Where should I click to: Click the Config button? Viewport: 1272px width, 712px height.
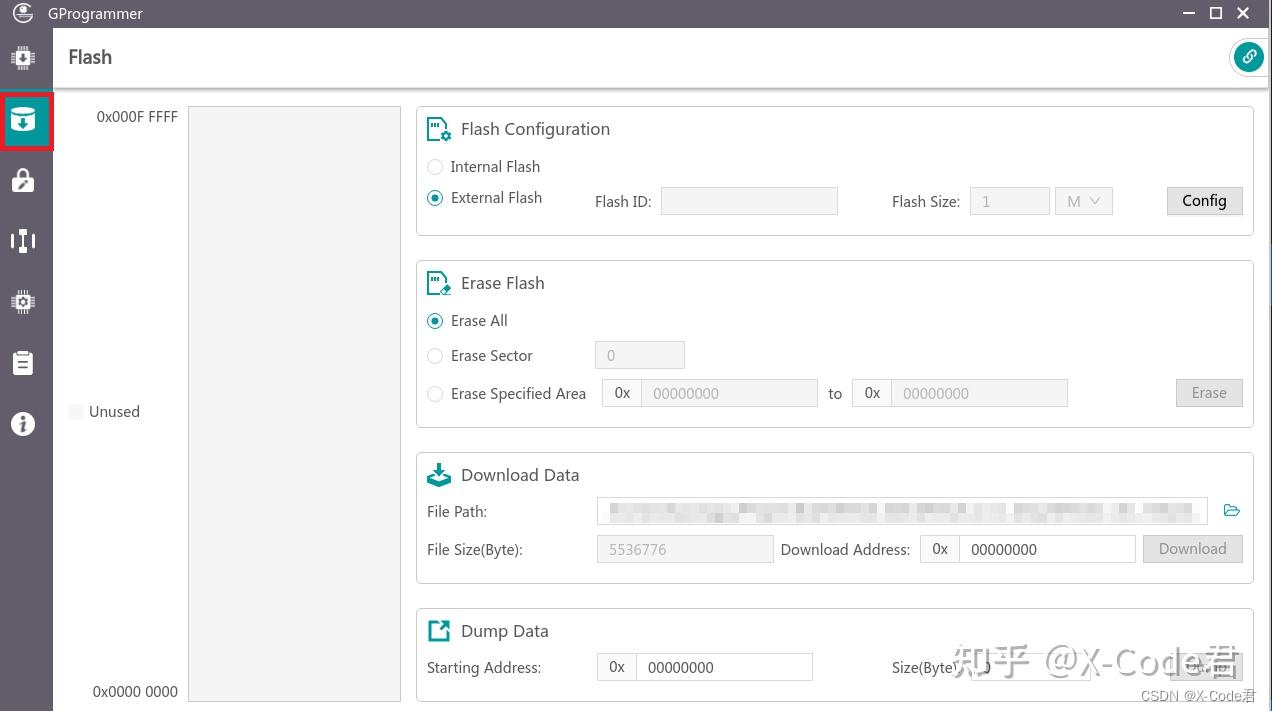click(x=1204, y=201)
